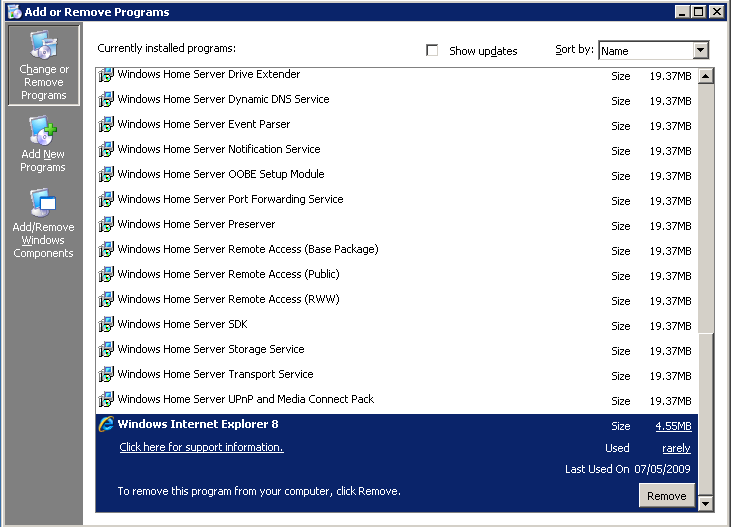Select Windows Home Server Drive Extender
The height and width of the screenshot is (527, 731).
397,75
